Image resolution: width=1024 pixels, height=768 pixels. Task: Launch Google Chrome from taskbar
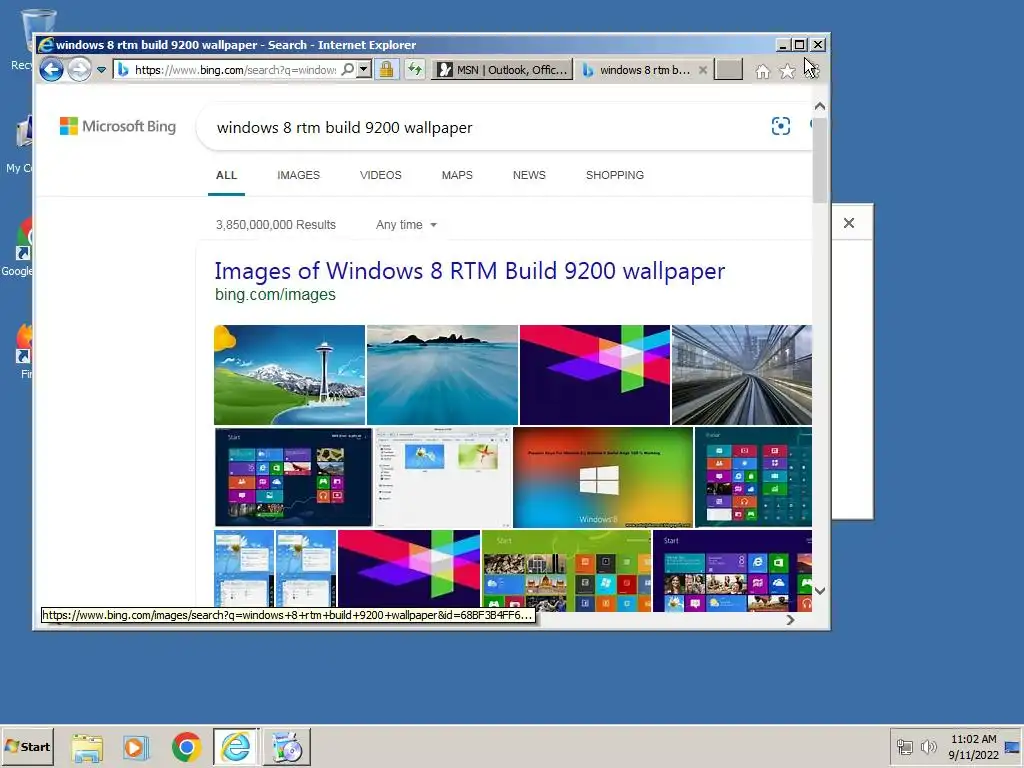[x=186, y=747]
